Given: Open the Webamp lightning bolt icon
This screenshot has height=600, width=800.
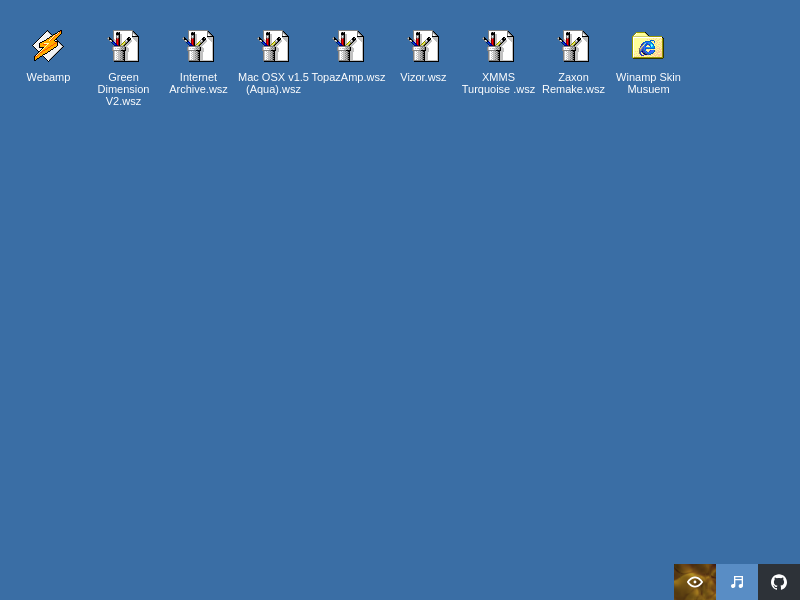Looking at the screenshot, I should point(48,46).
